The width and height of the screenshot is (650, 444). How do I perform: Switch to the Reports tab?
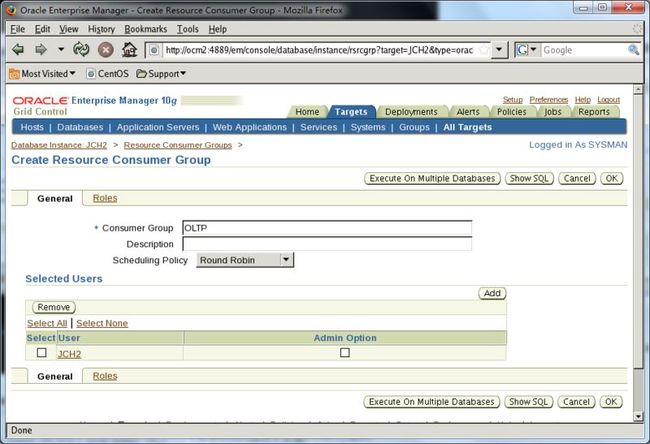(x=594, y=112)
